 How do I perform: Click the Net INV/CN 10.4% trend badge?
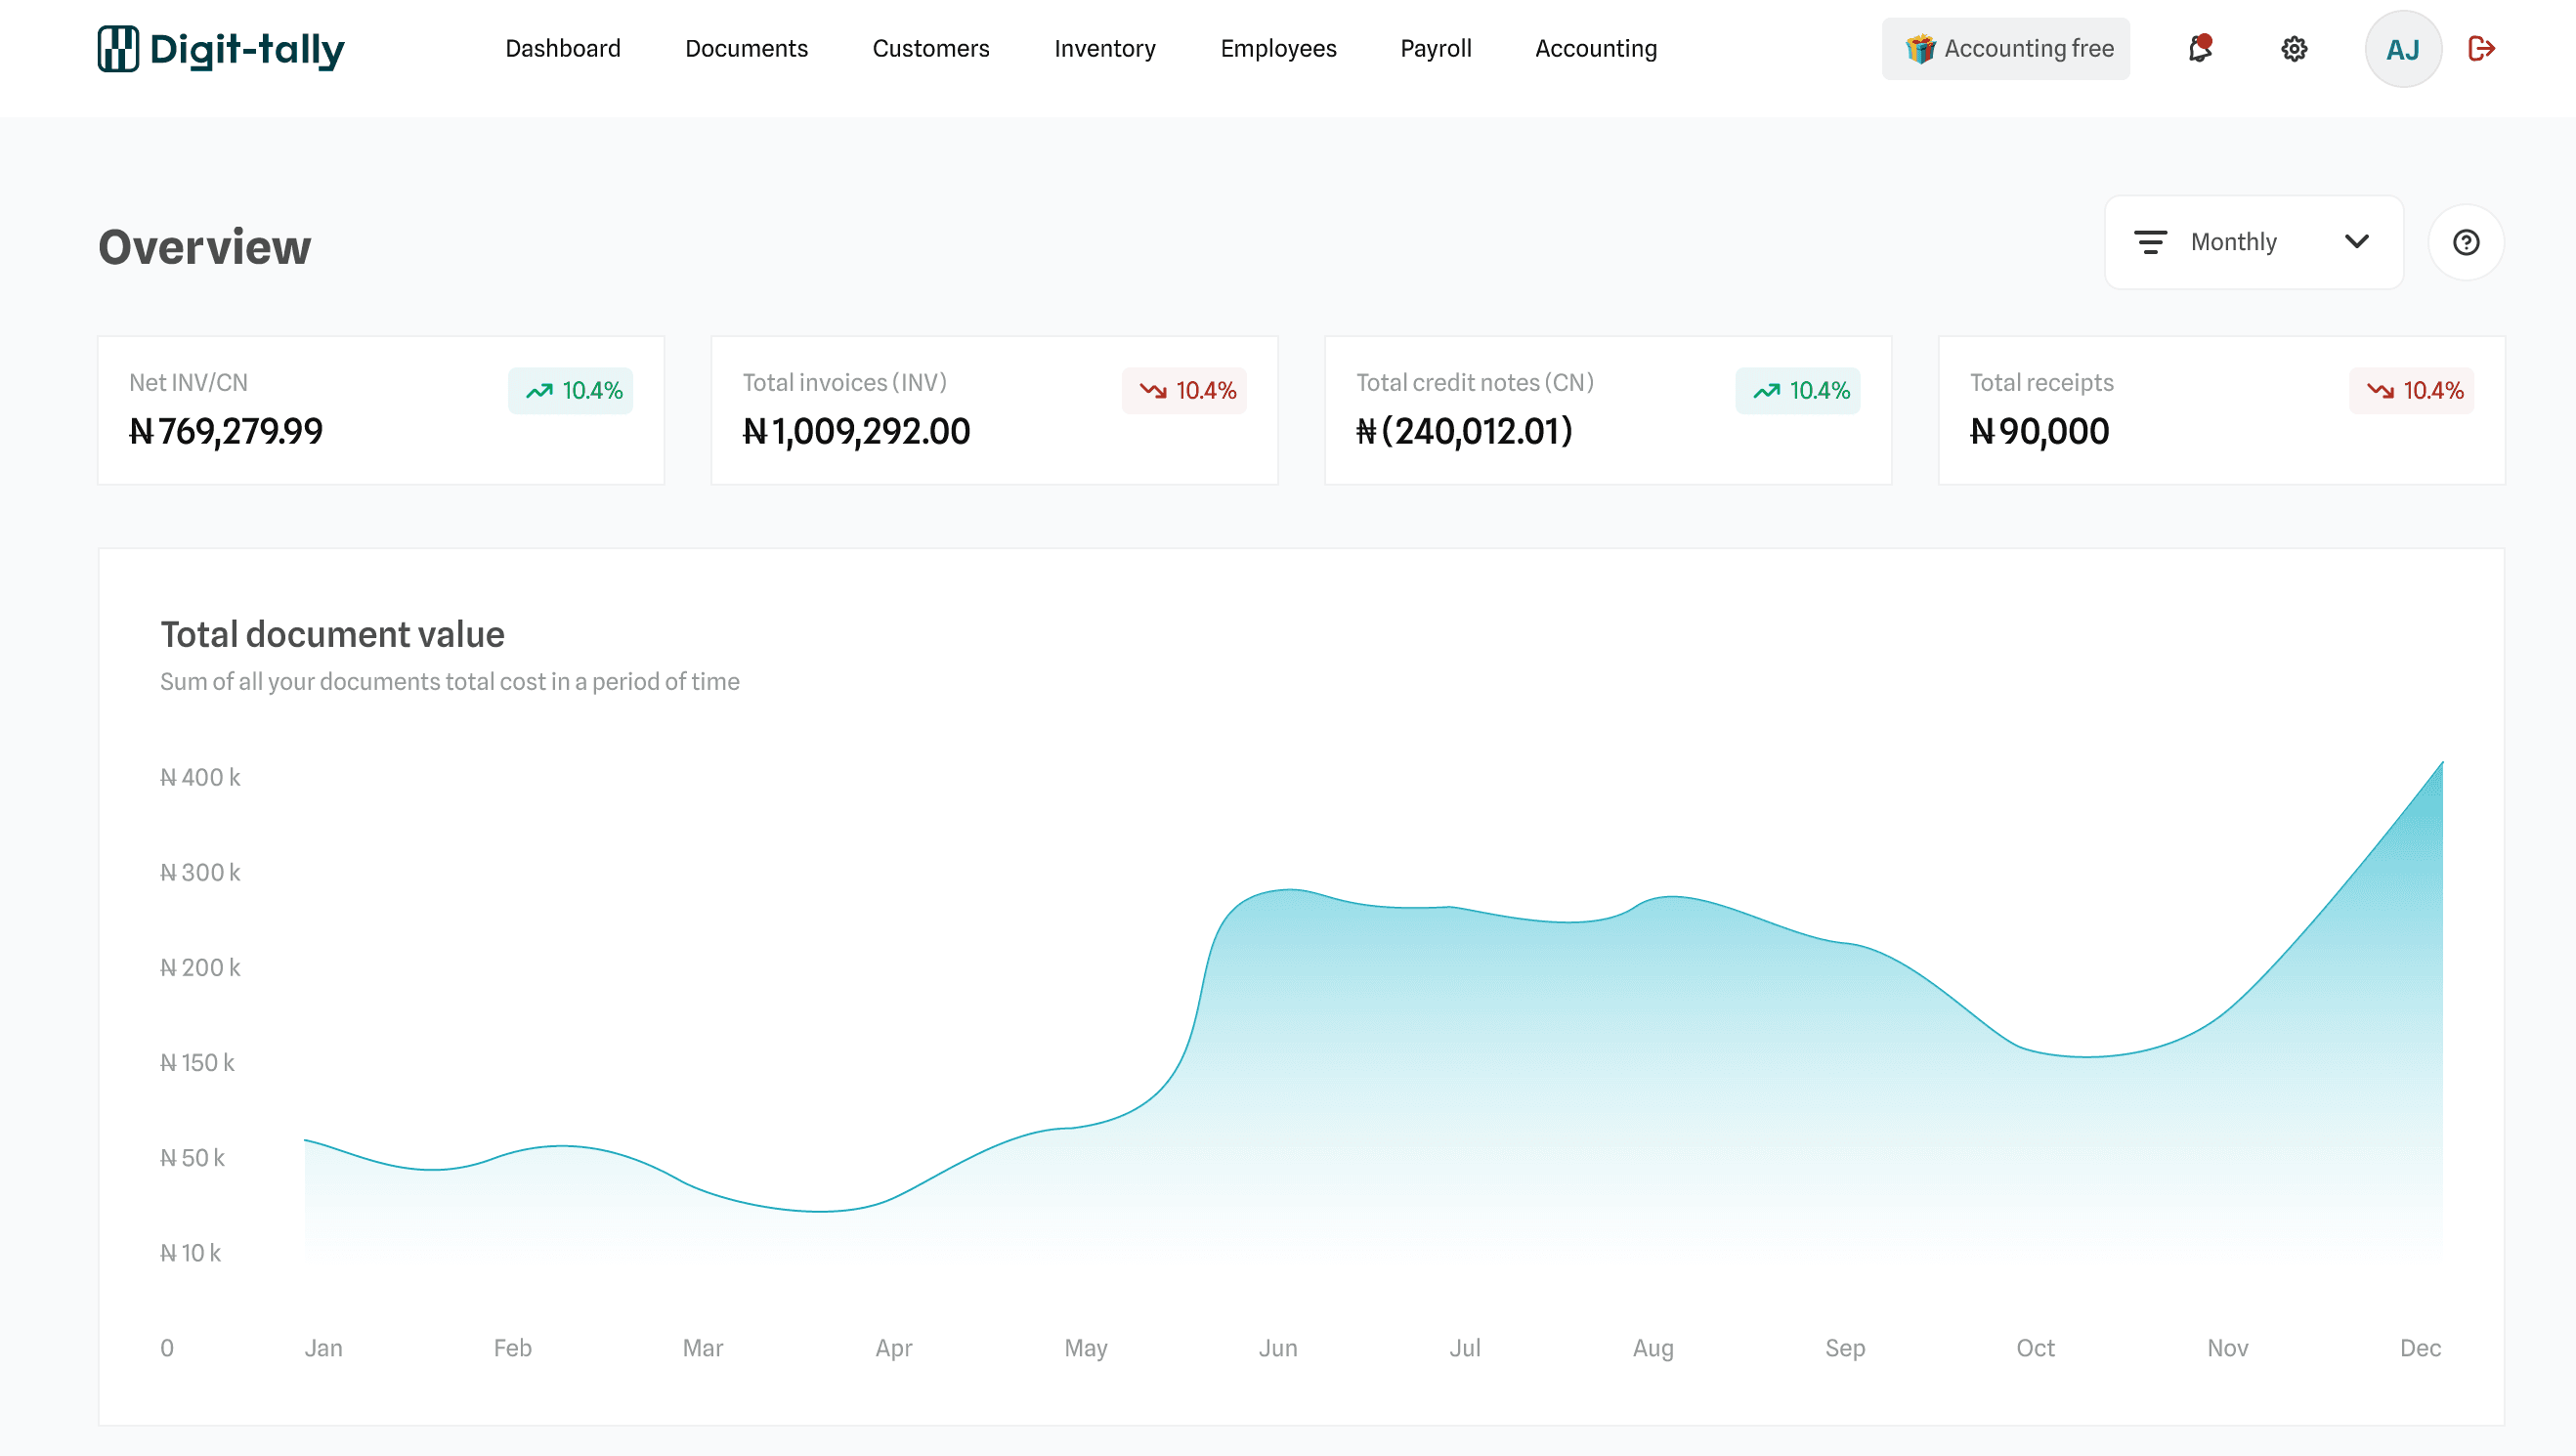pos(571,390)
